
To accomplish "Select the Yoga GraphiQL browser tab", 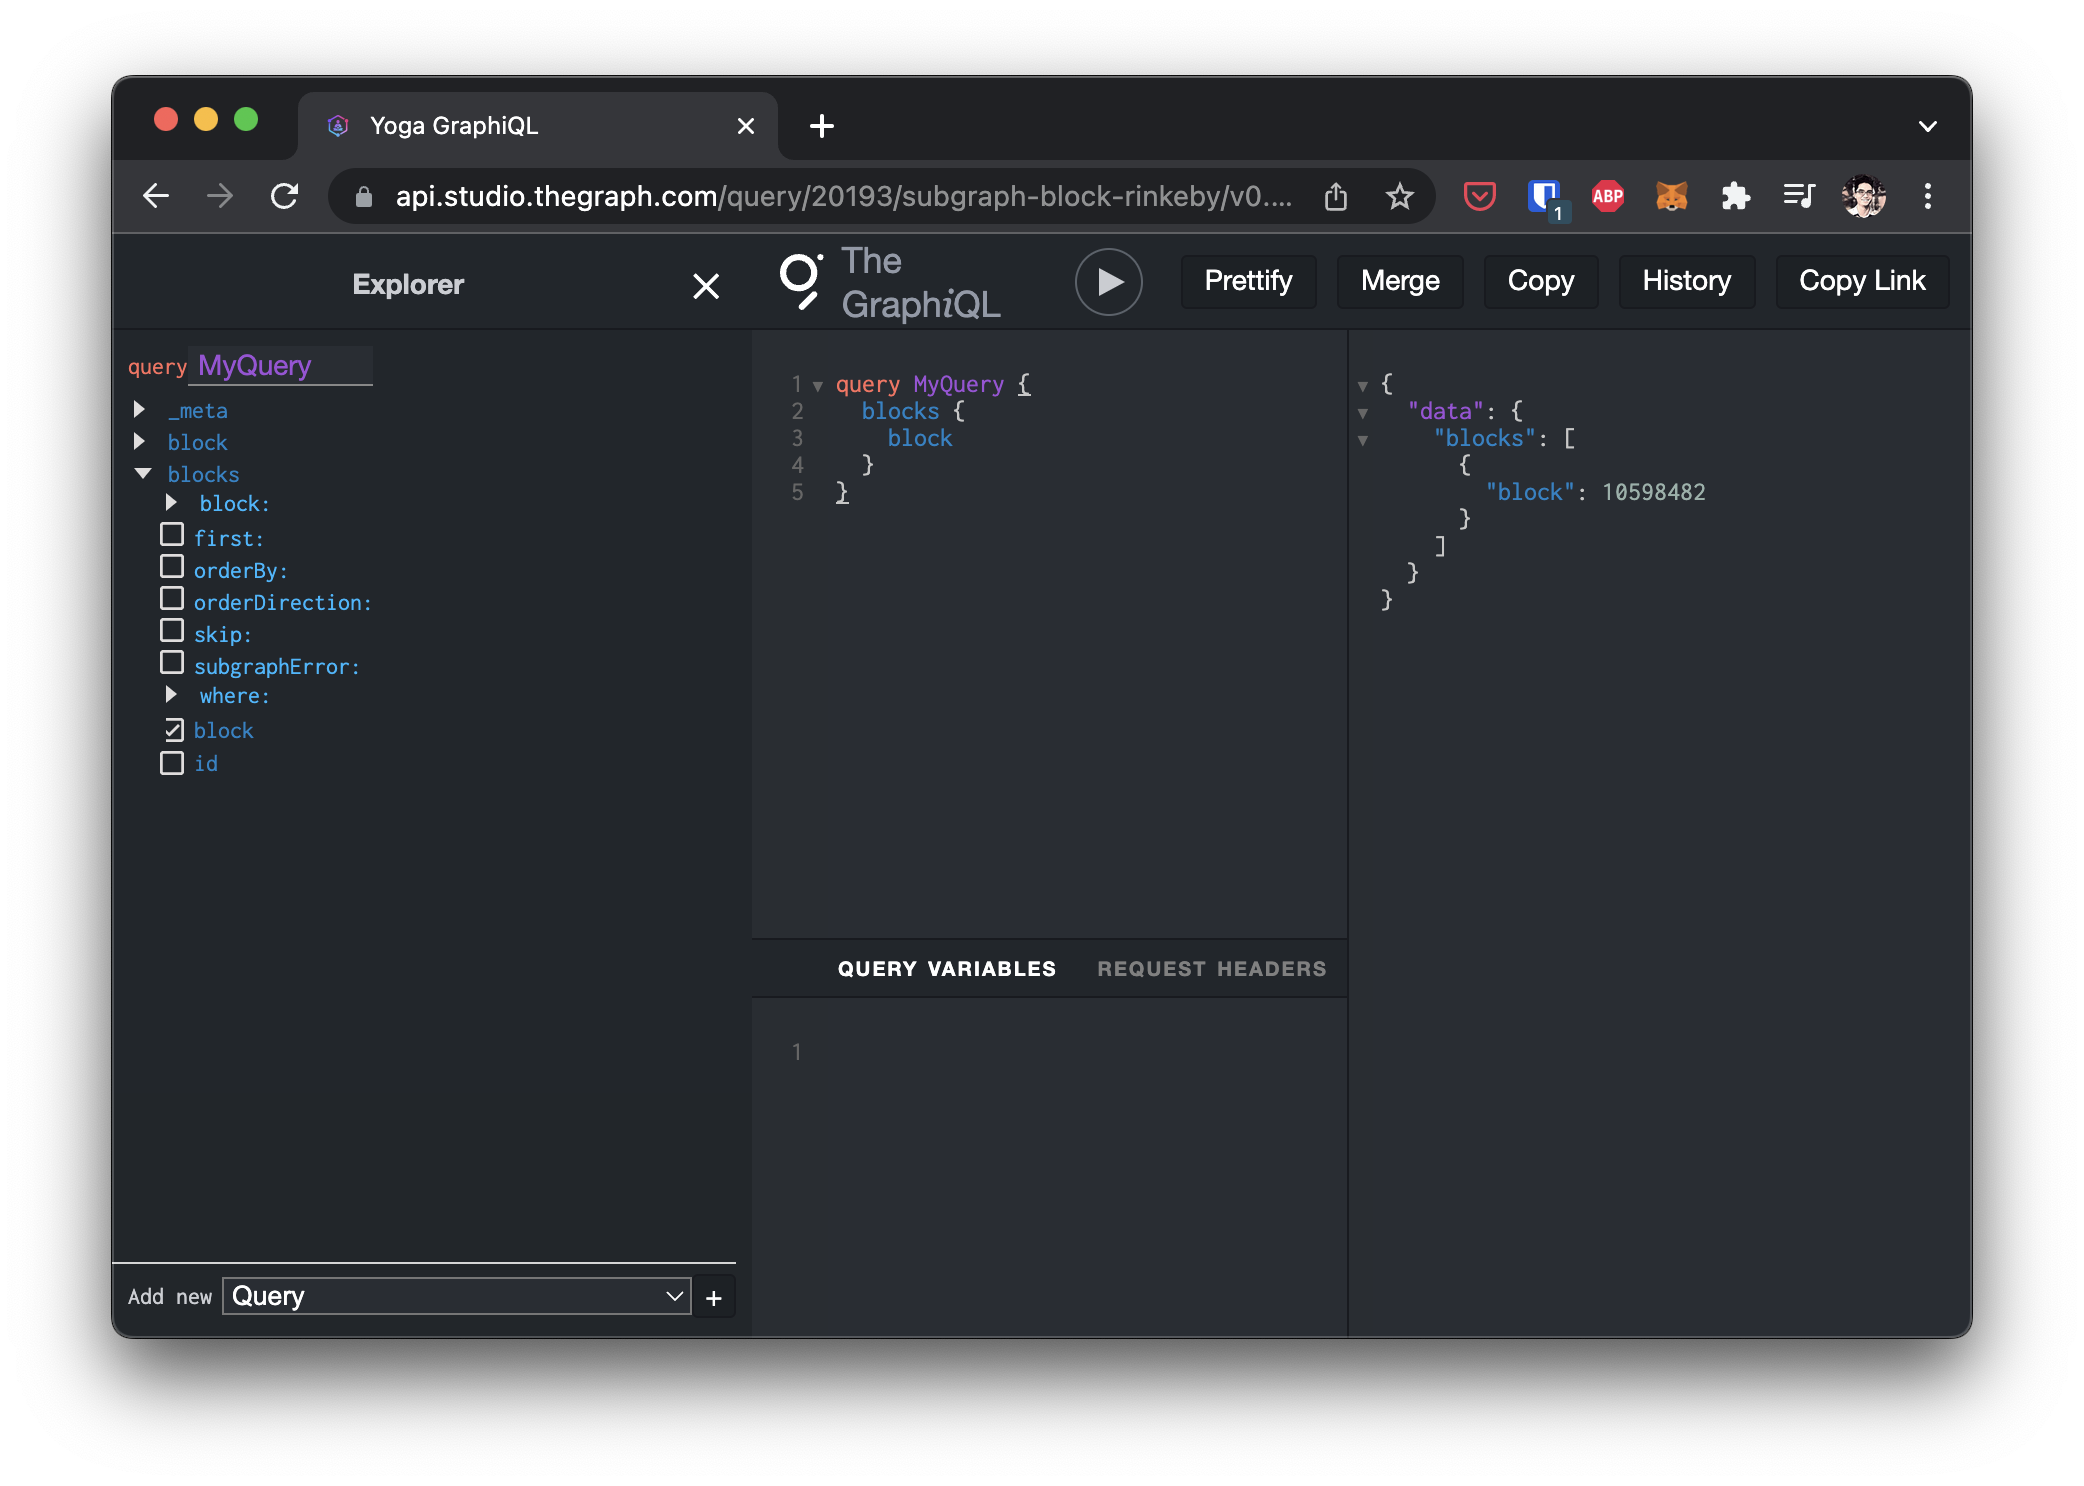I will click(x=538, y=126).
